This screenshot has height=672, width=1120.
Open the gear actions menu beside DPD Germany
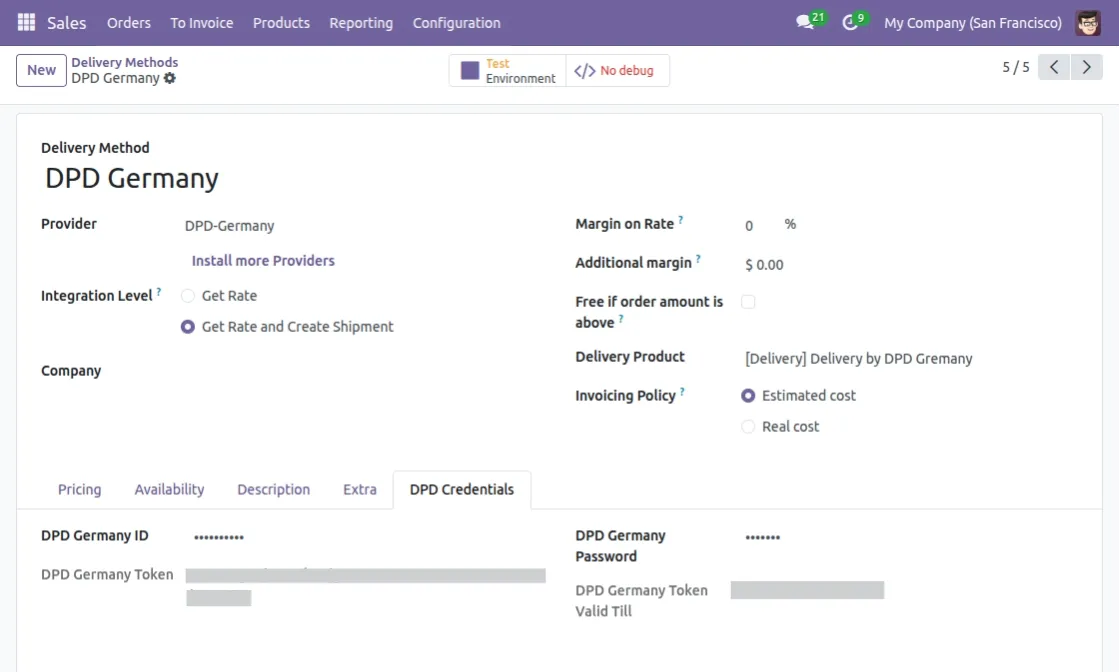coord(169,79)
